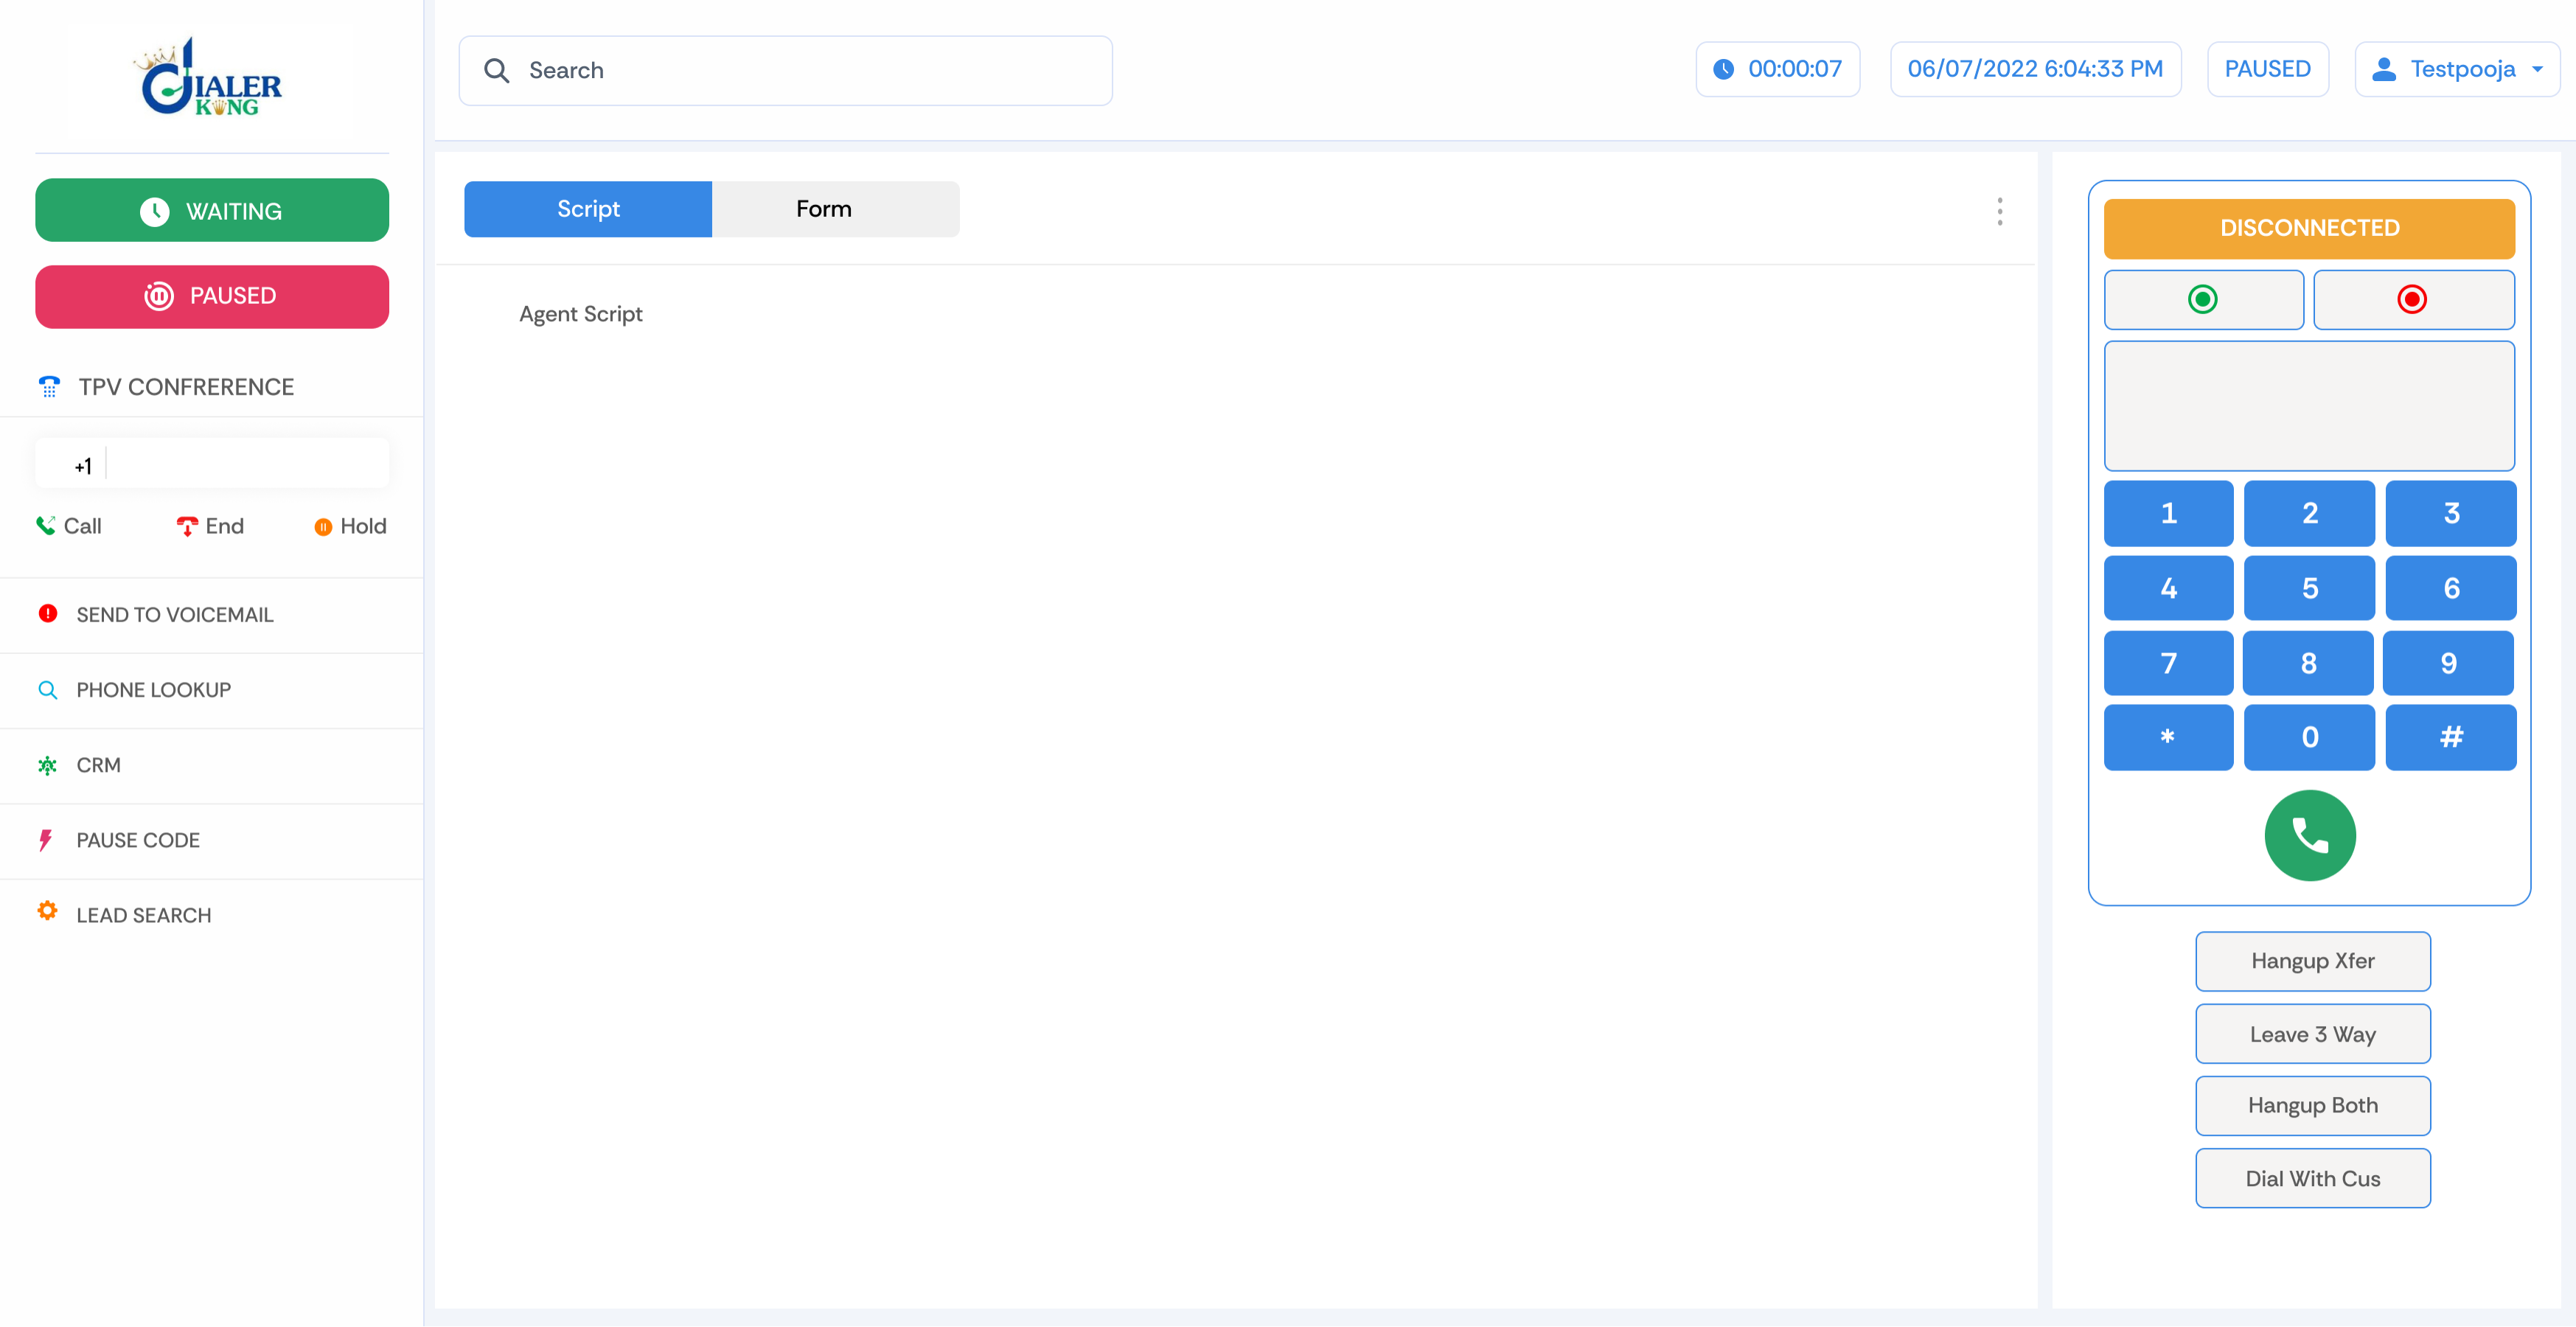Click the green phone dial button

2309,835
